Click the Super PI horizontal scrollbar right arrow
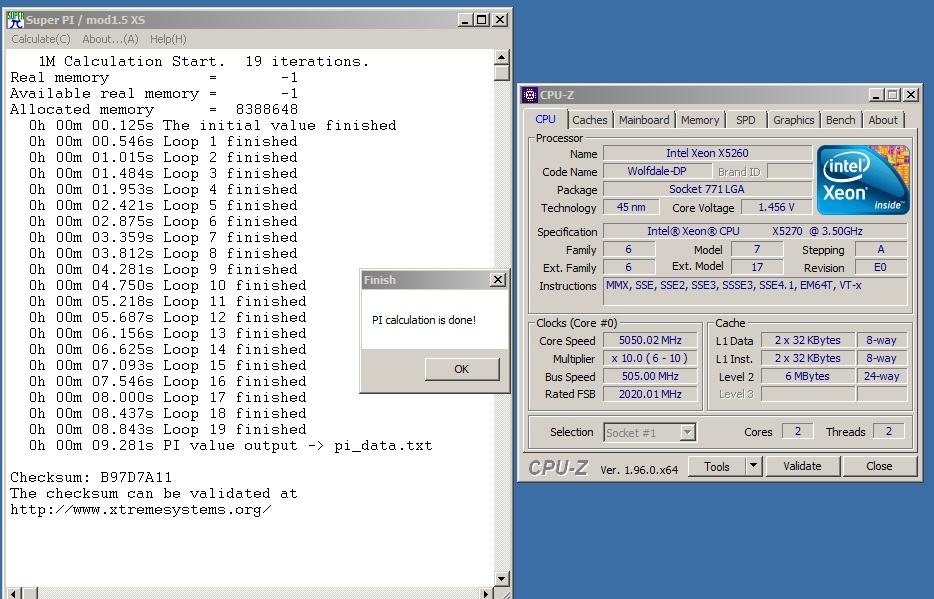 pyautogui.click(x=487, y=593)
